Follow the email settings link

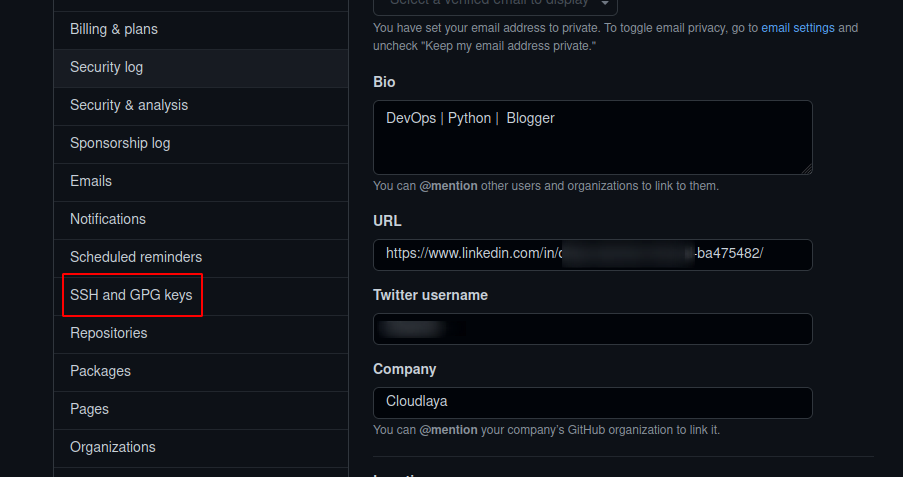(x=798, y=28)
